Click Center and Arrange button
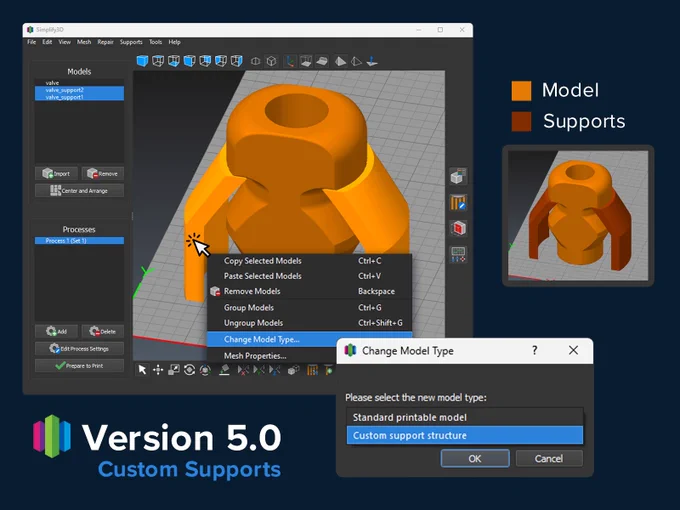Viewport: 680px width, 510px height. [79, 190]
